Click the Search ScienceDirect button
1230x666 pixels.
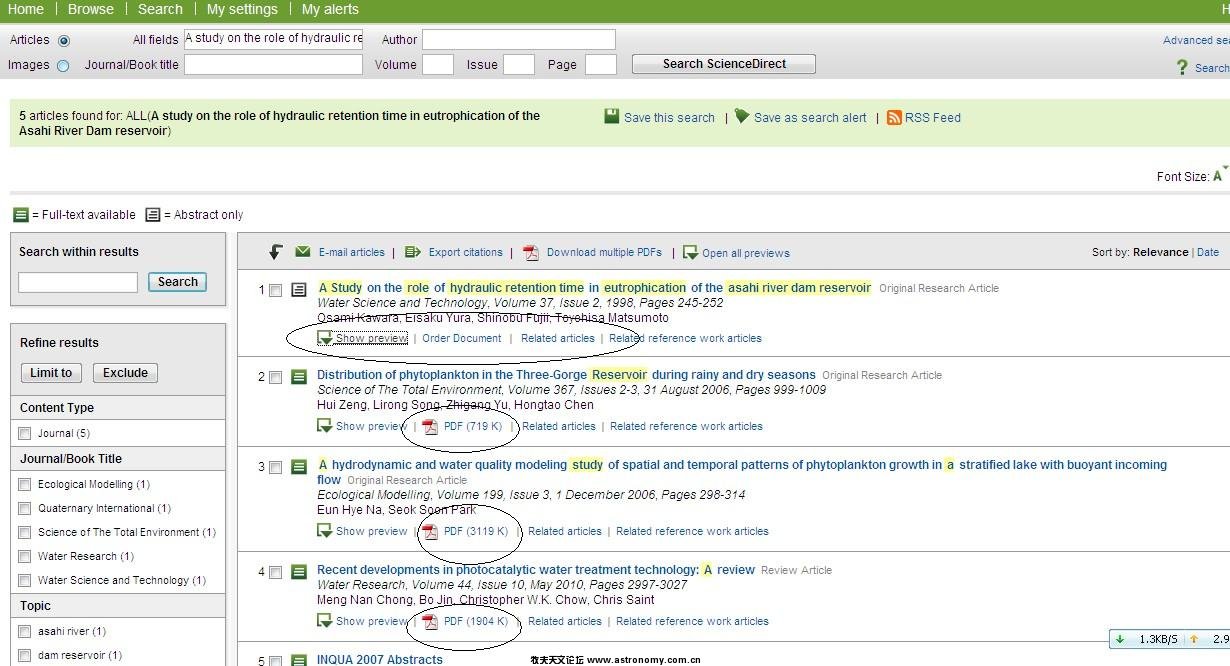pyautogui.click(x=724, y=64)
